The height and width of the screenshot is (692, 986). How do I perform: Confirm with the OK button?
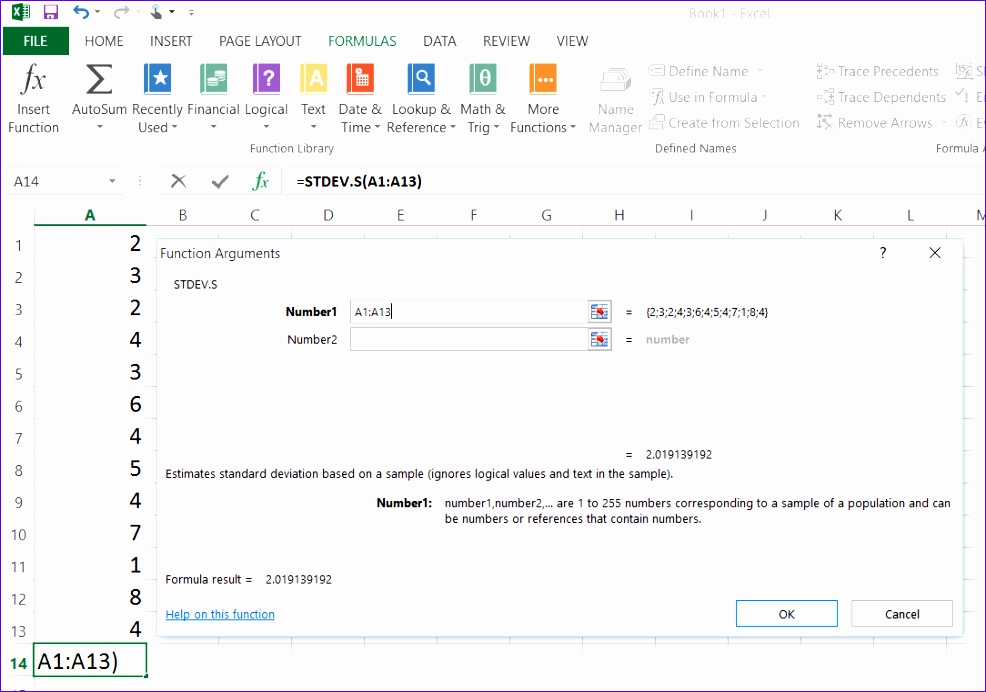click(x=786, y=613)
